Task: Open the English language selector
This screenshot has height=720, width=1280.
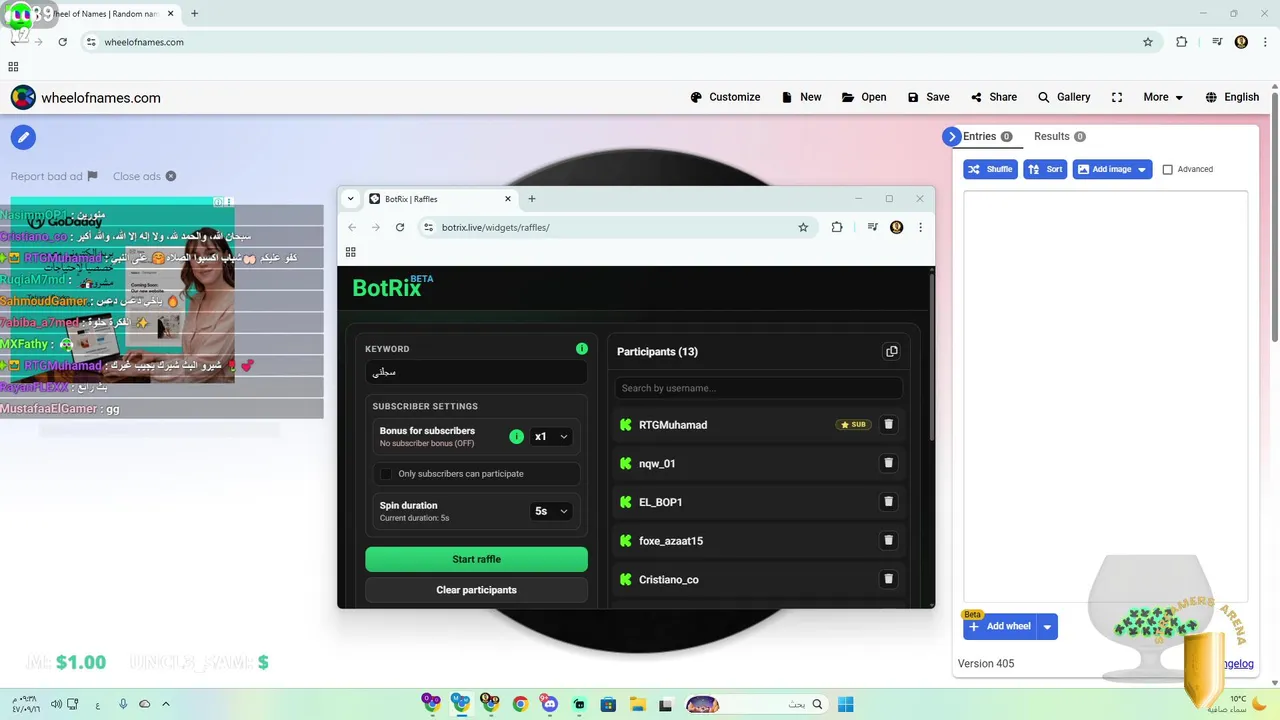Action: [x=1232, y=97]
